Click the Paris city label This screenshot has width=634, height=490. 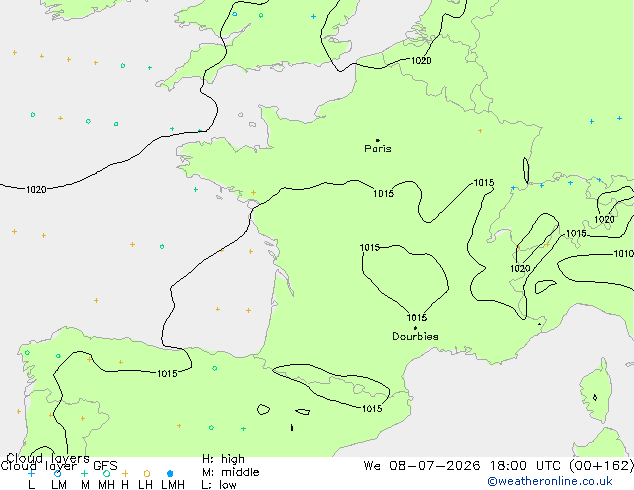(x=378, y=149)
